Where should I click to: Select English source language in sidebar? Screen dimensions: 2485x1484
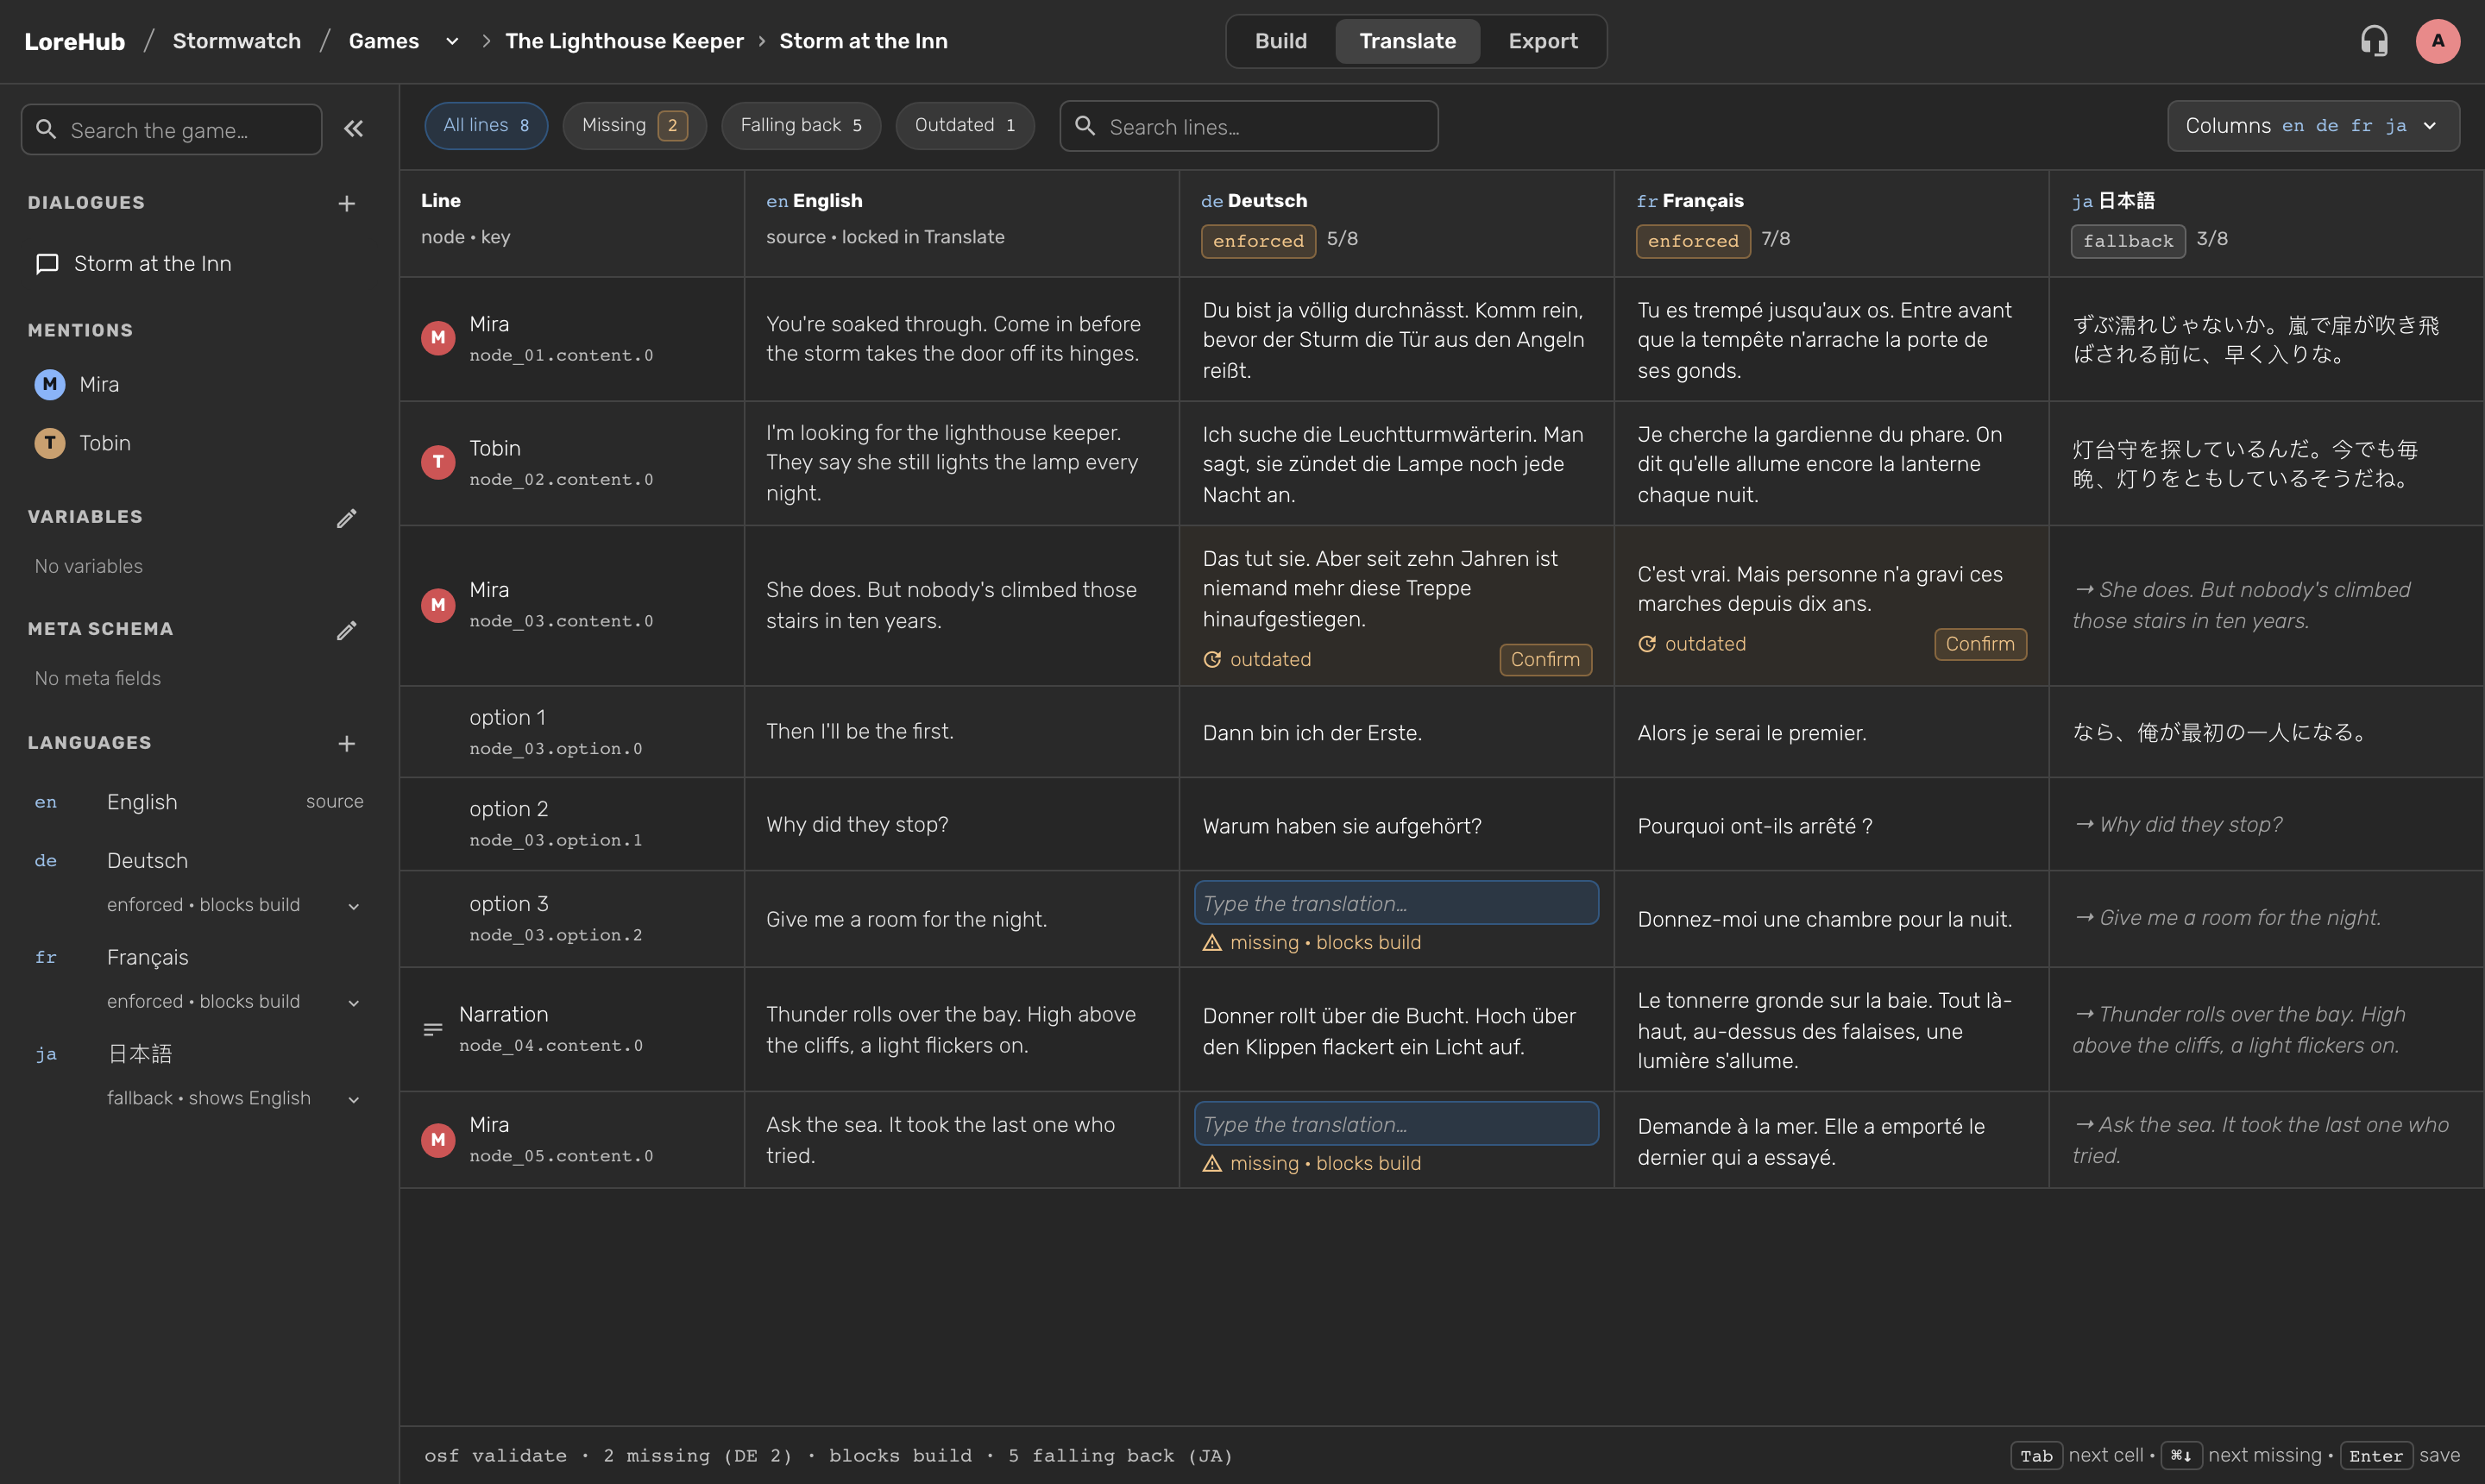click(198, 802)
